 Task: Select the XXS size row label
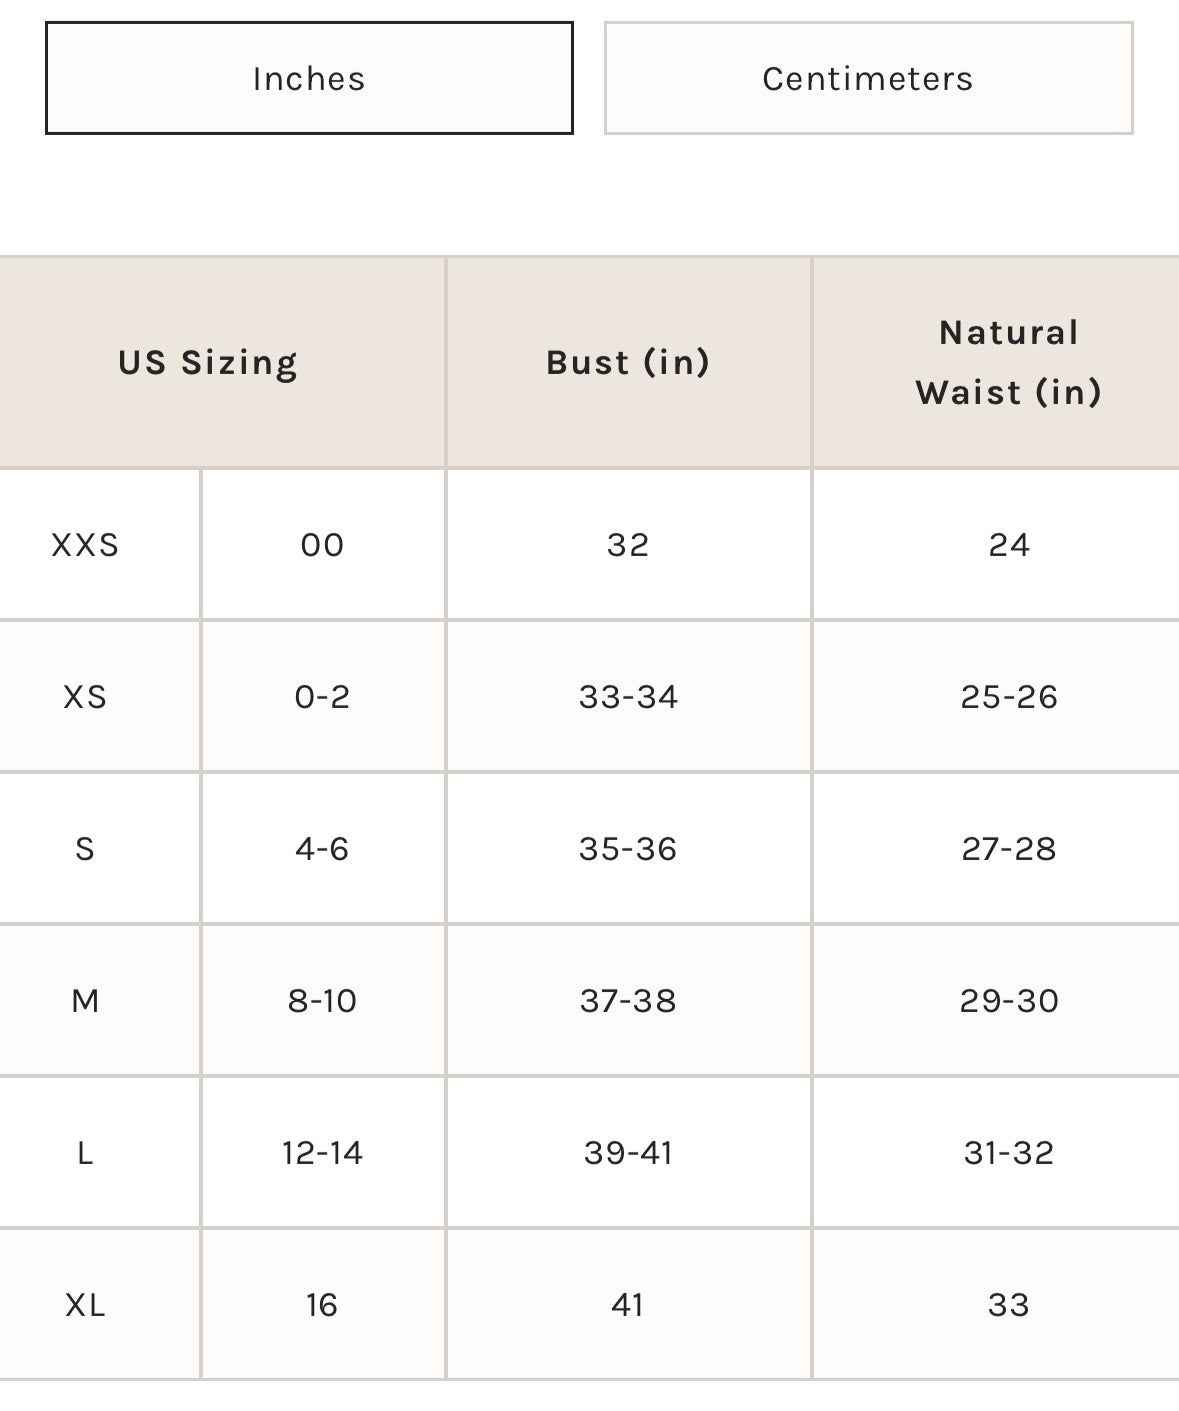click(x=85, y=545)
